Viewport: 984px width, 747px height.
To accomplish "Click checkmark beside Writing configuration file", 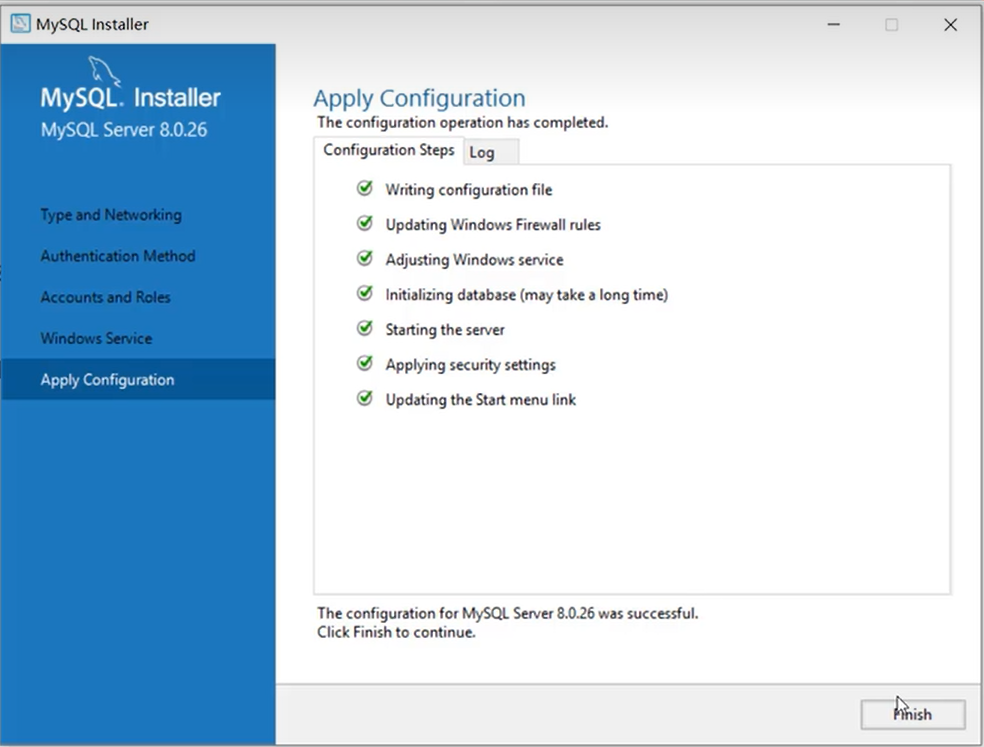I will tap(365, 188).
